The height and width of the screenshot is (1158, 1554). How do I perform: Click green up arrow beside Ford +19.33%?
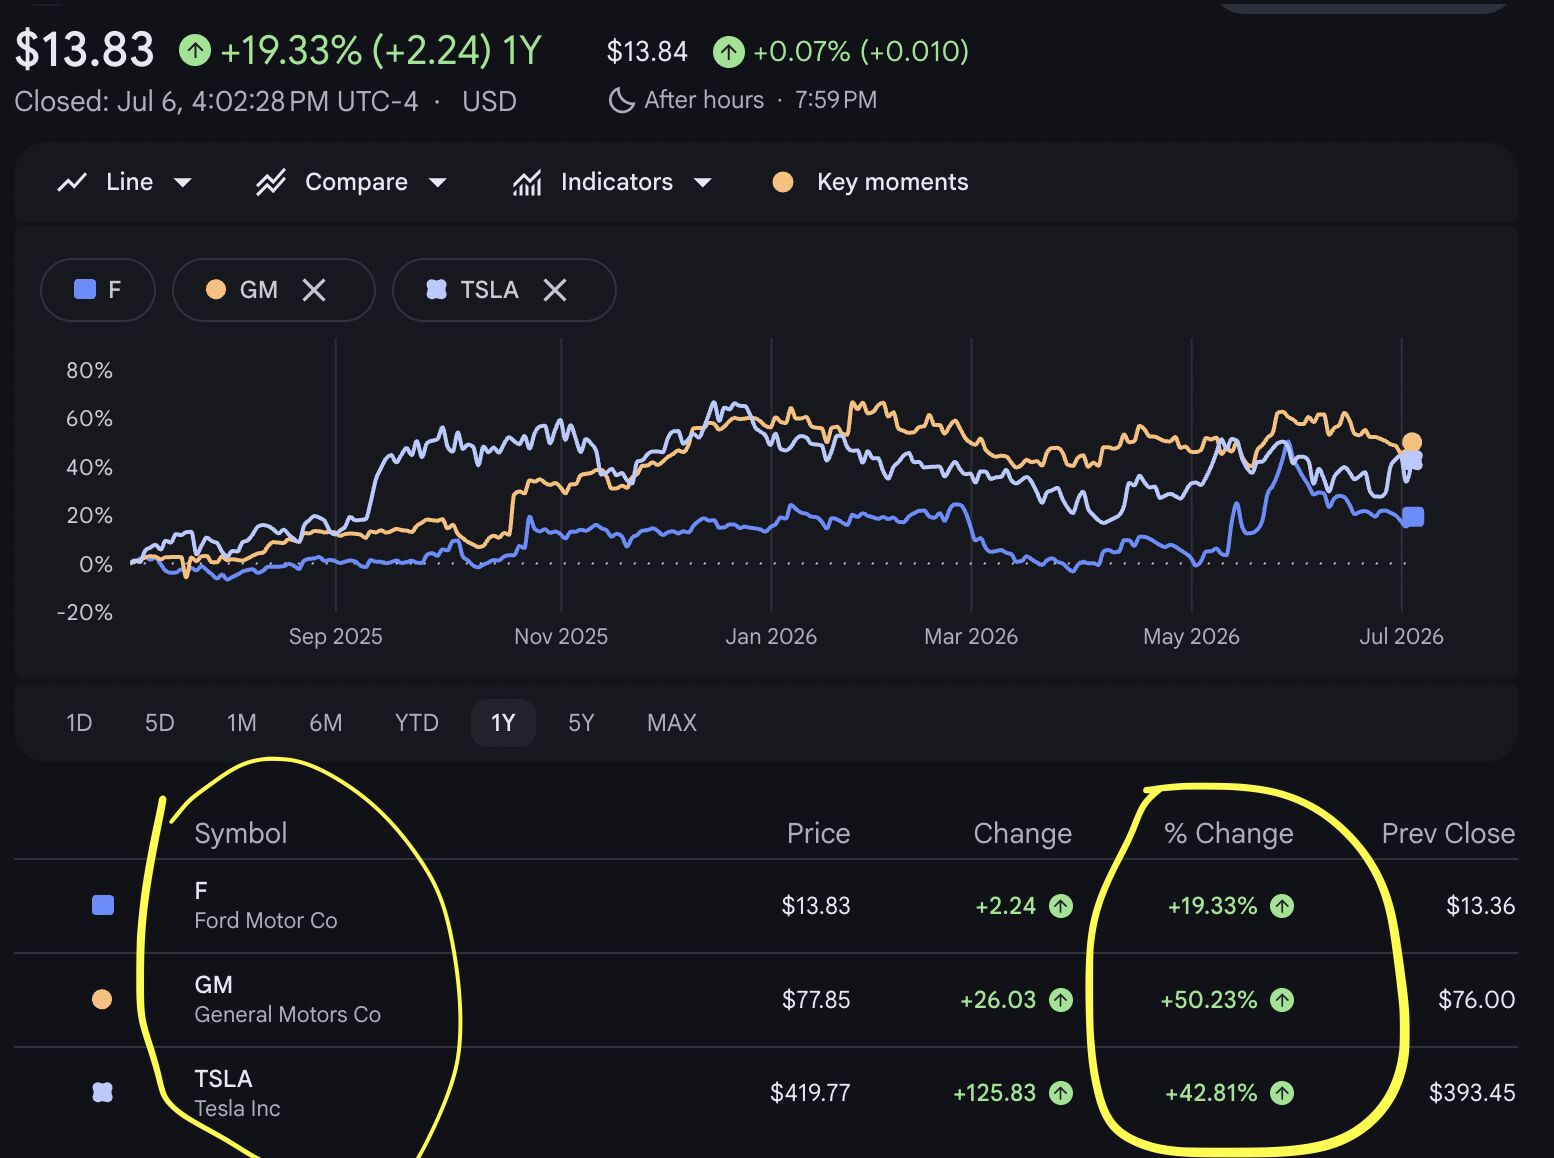1282,906
